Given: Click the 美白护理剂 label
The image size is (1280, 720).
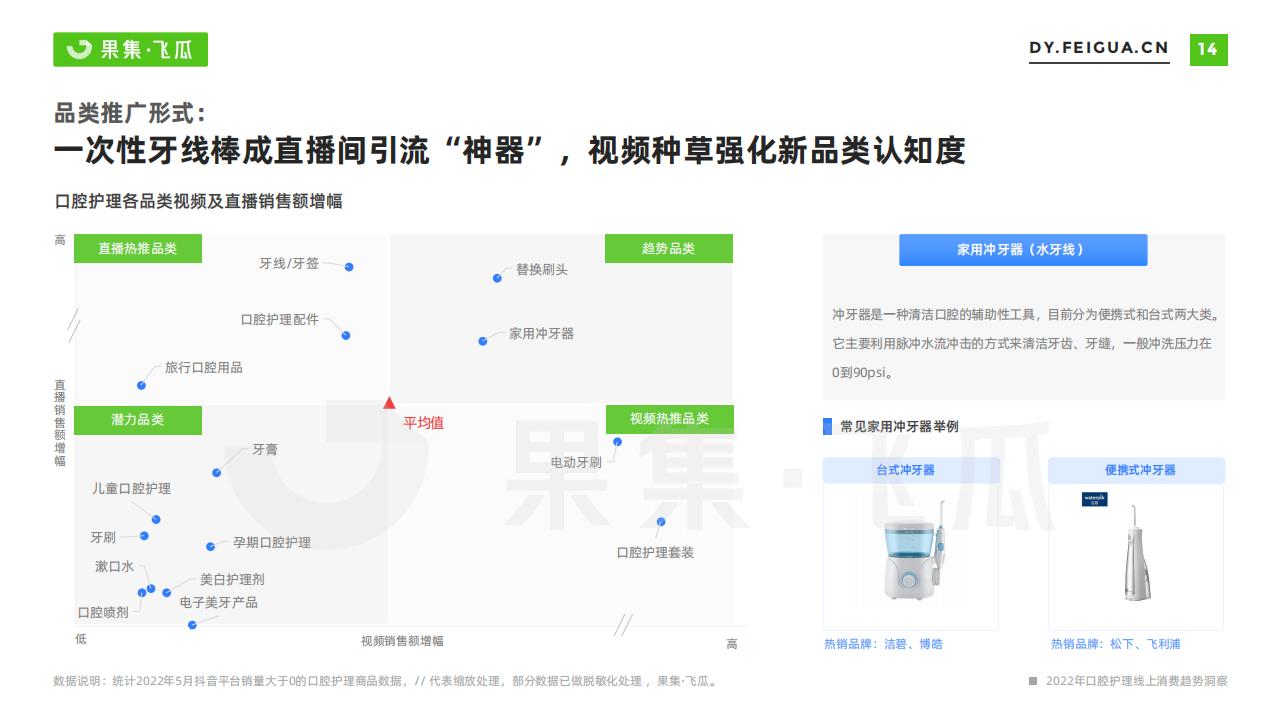Looking at the screenshot, I should (x=232, y=579).
